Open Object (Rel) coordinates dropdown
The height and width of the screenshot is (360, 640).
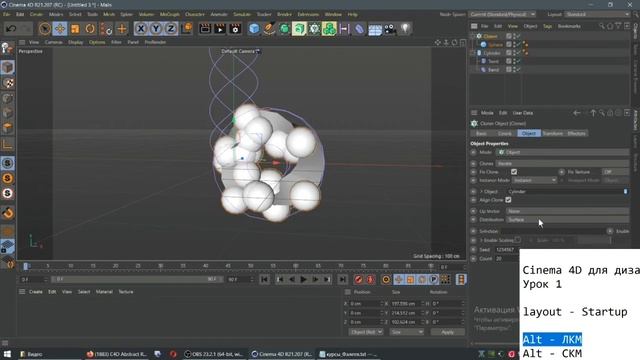pos(366,332)
